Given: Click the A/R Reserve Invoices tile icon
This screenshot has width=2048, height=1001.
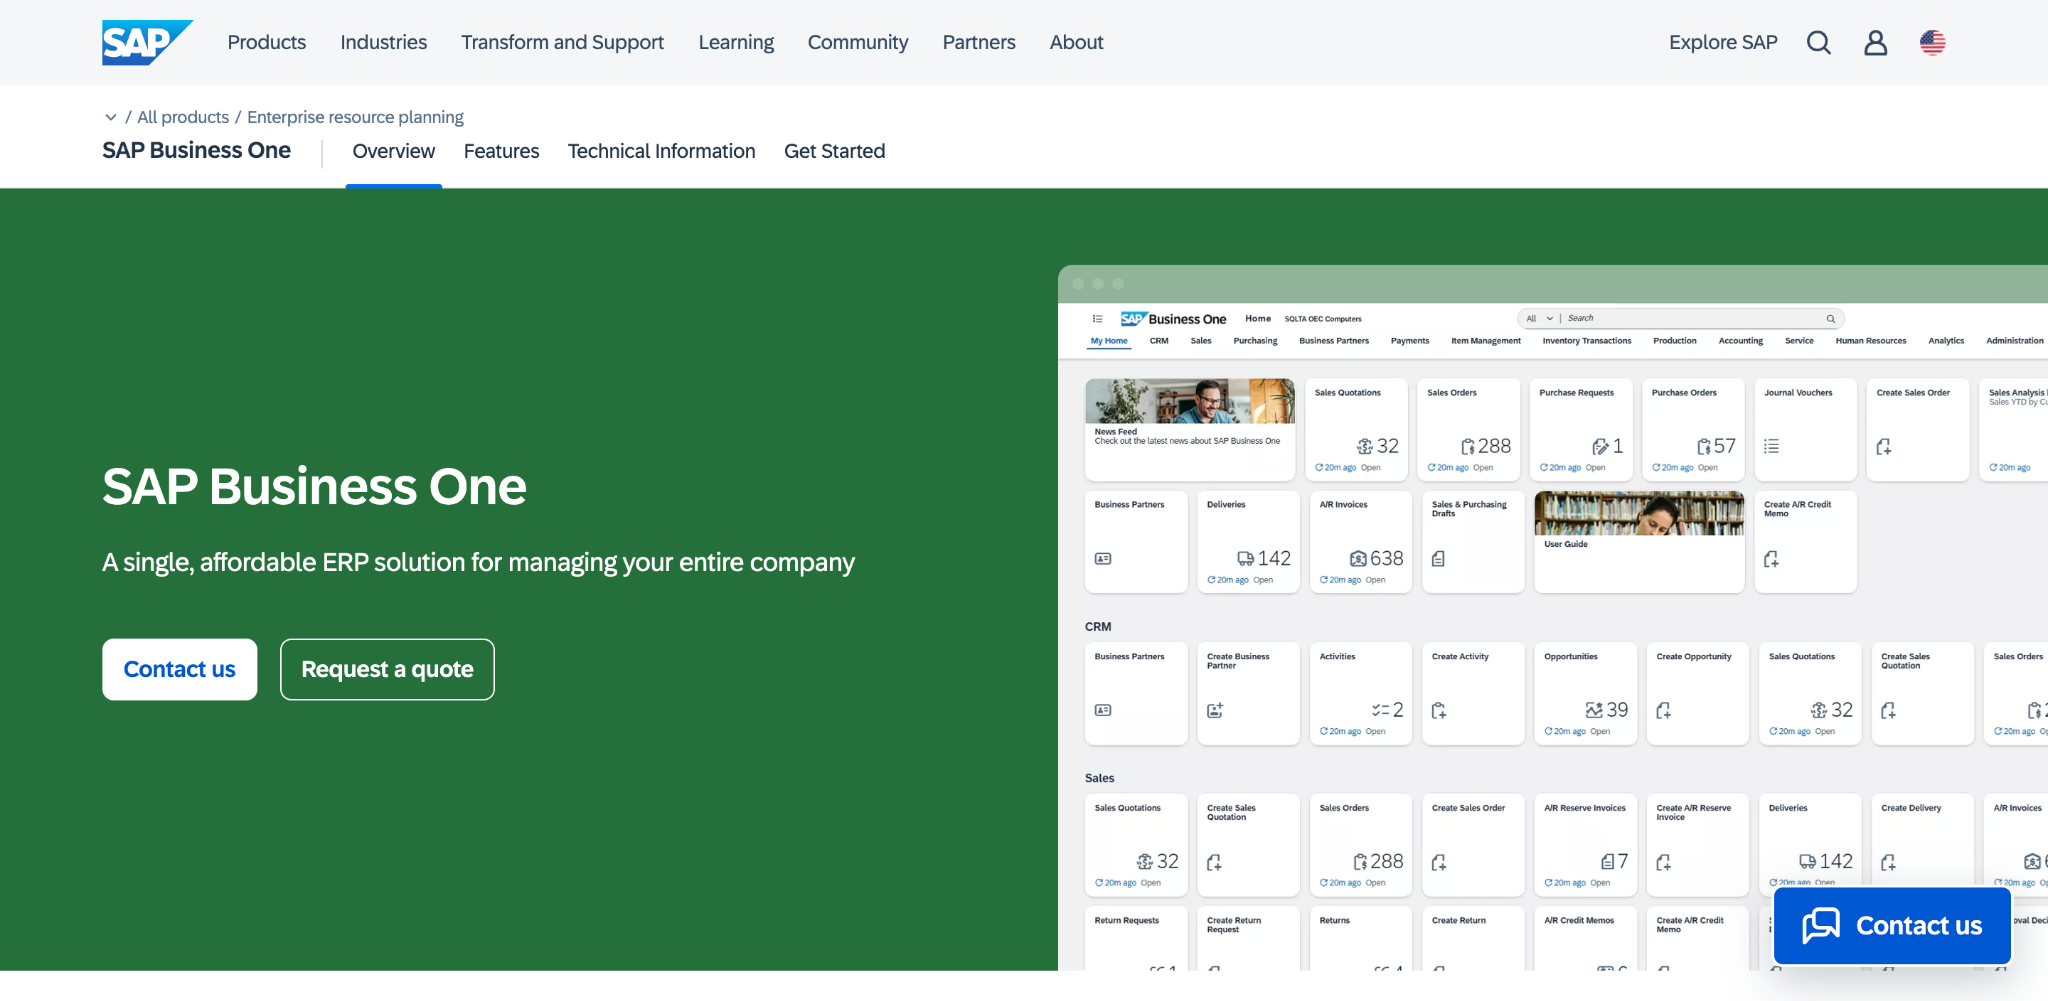Looking at the screenshot, I should 1607,862.
